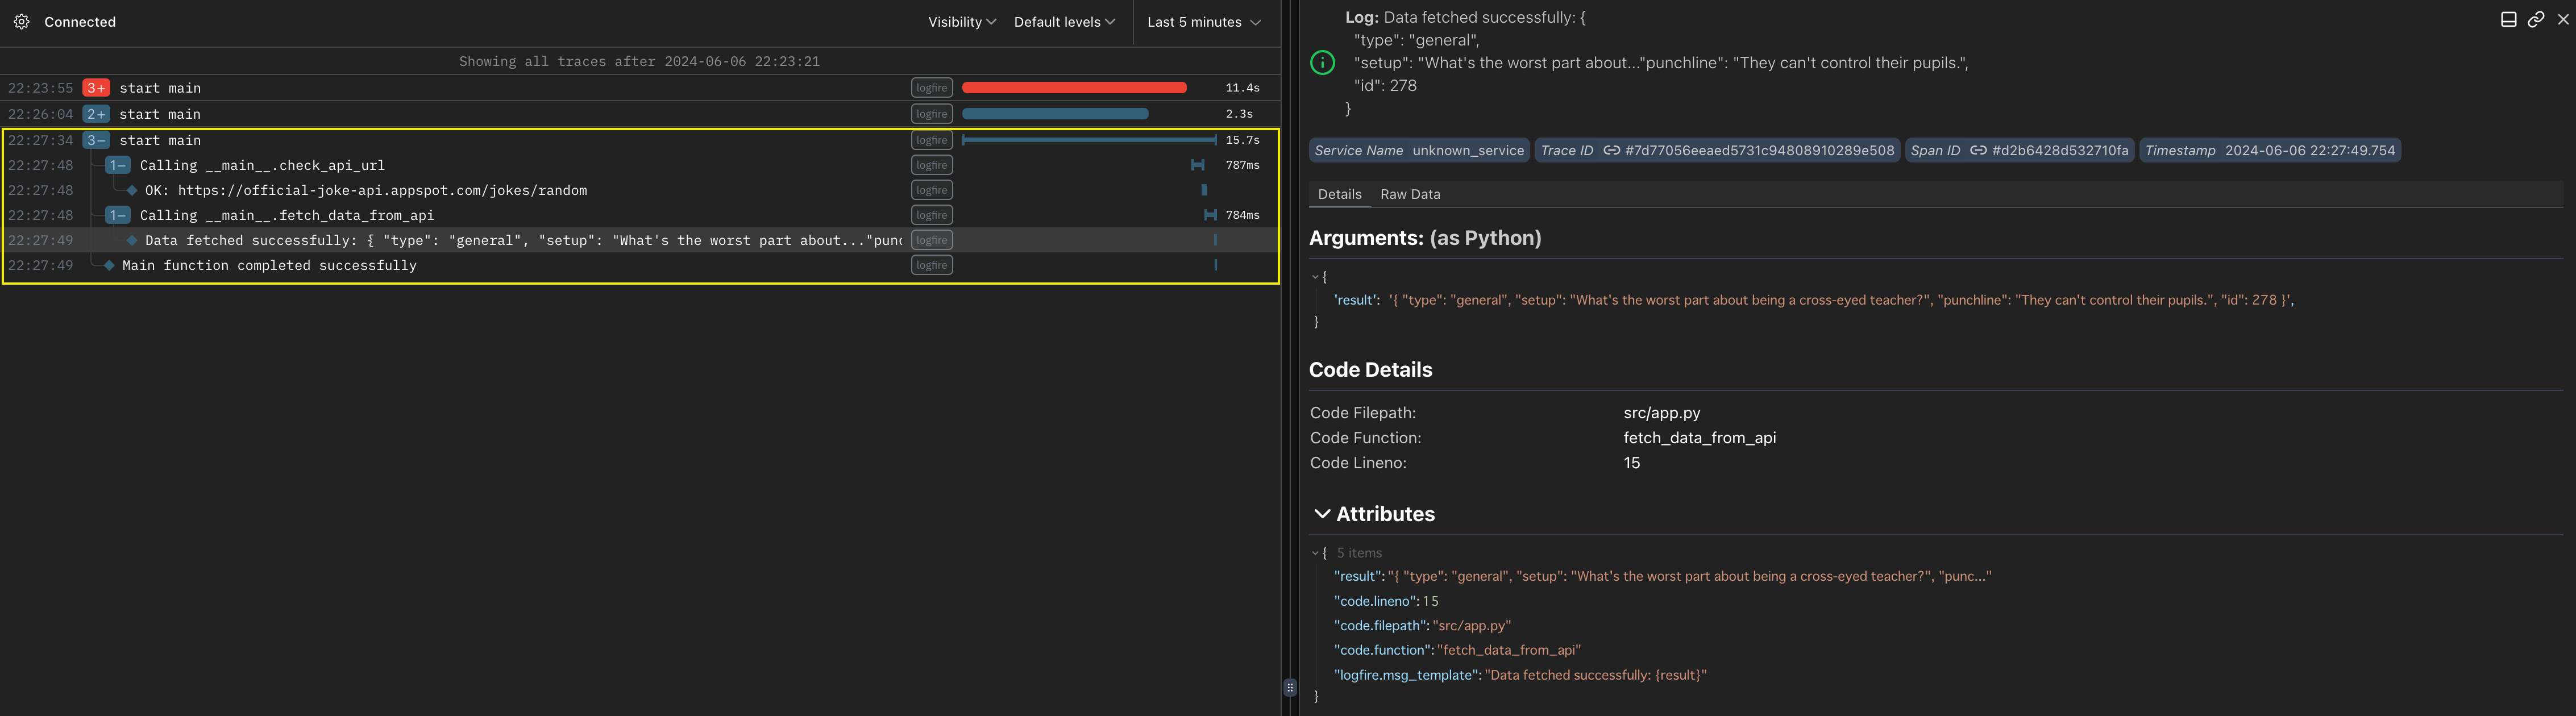Open the Default levels dropdown
The width and height of the screenshot is (2576, 716).
click(x=1064, y=22)
